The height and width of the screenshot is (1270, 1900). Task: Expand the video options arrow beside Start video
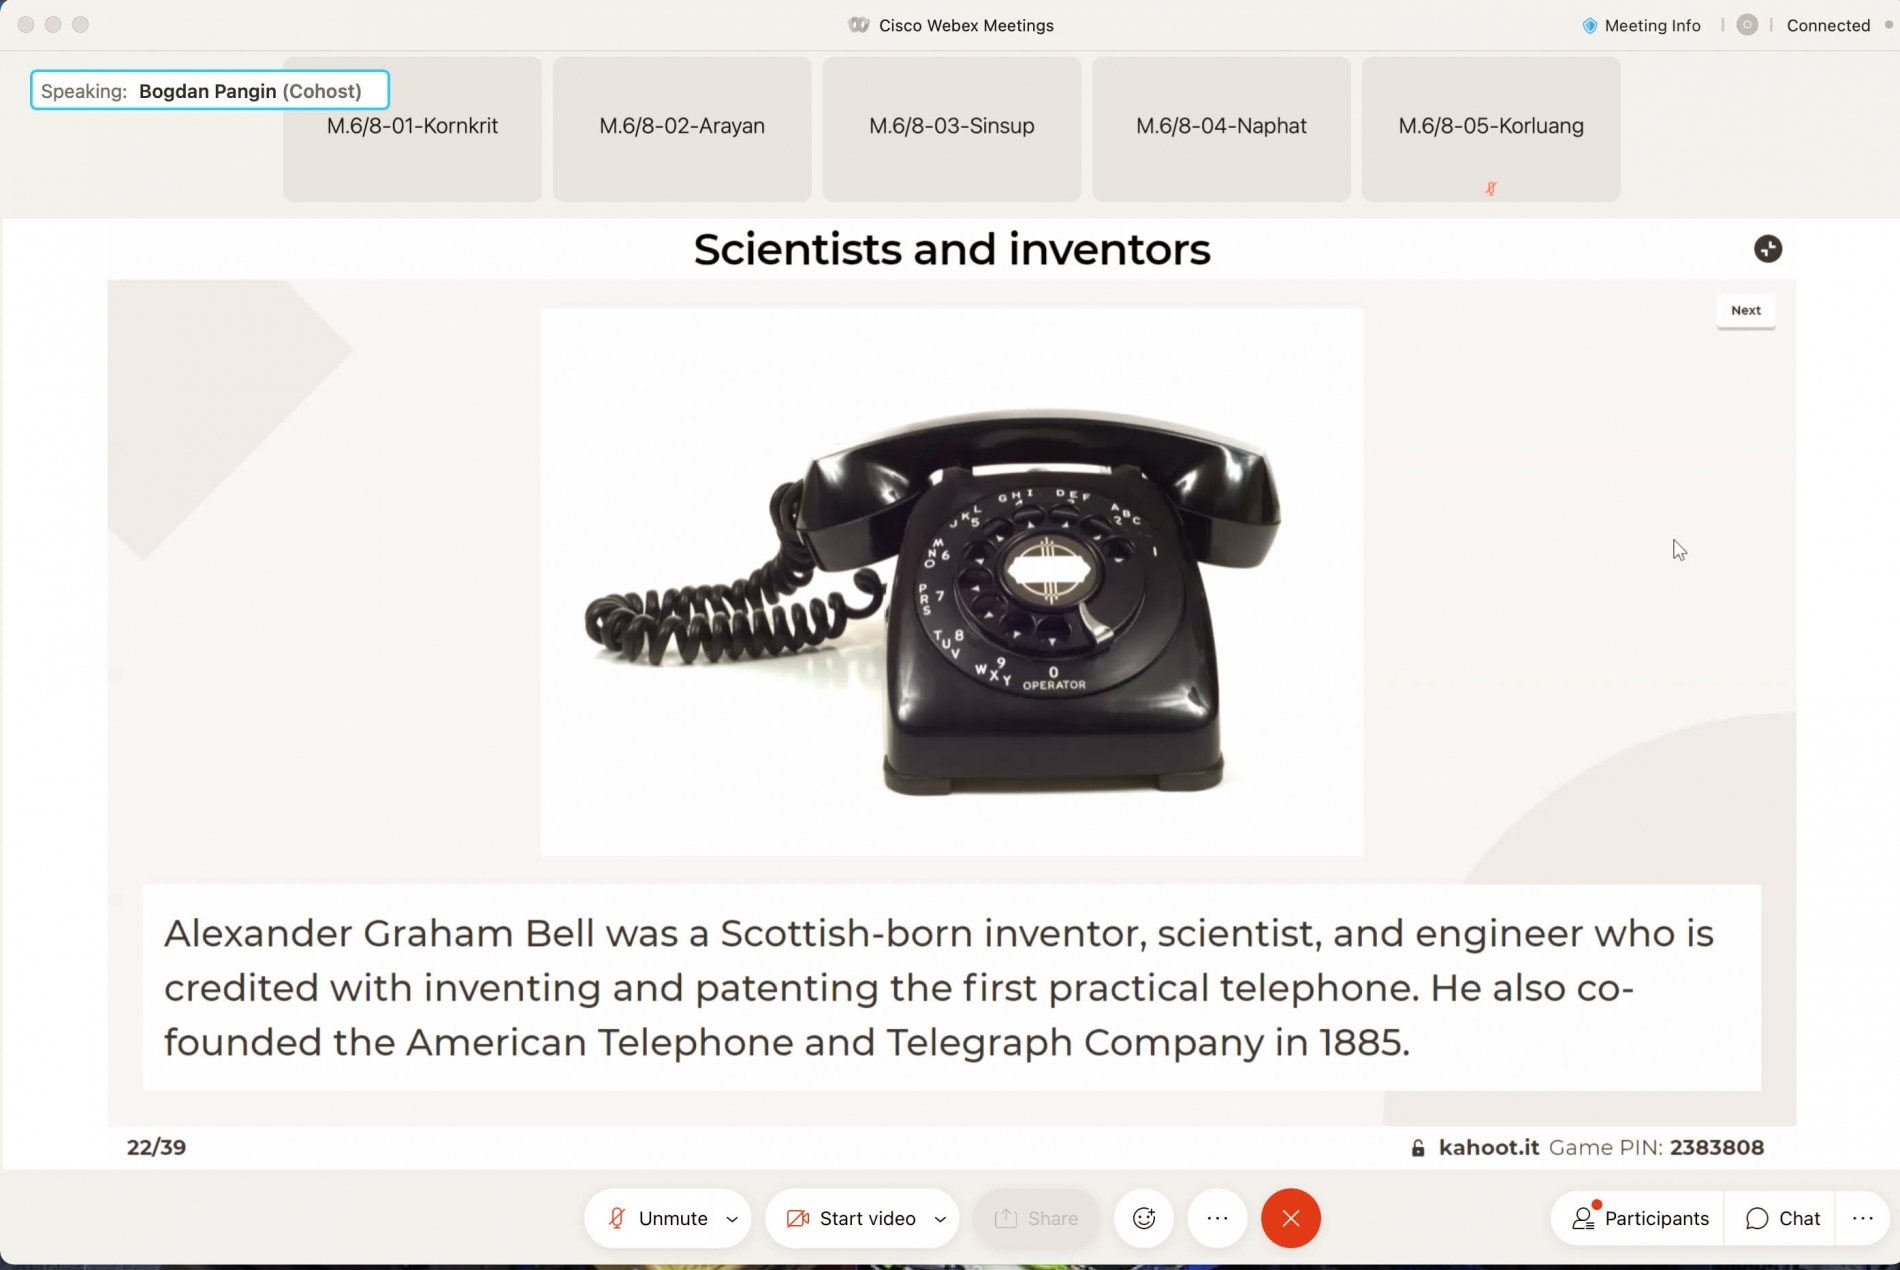point(940,1219)
